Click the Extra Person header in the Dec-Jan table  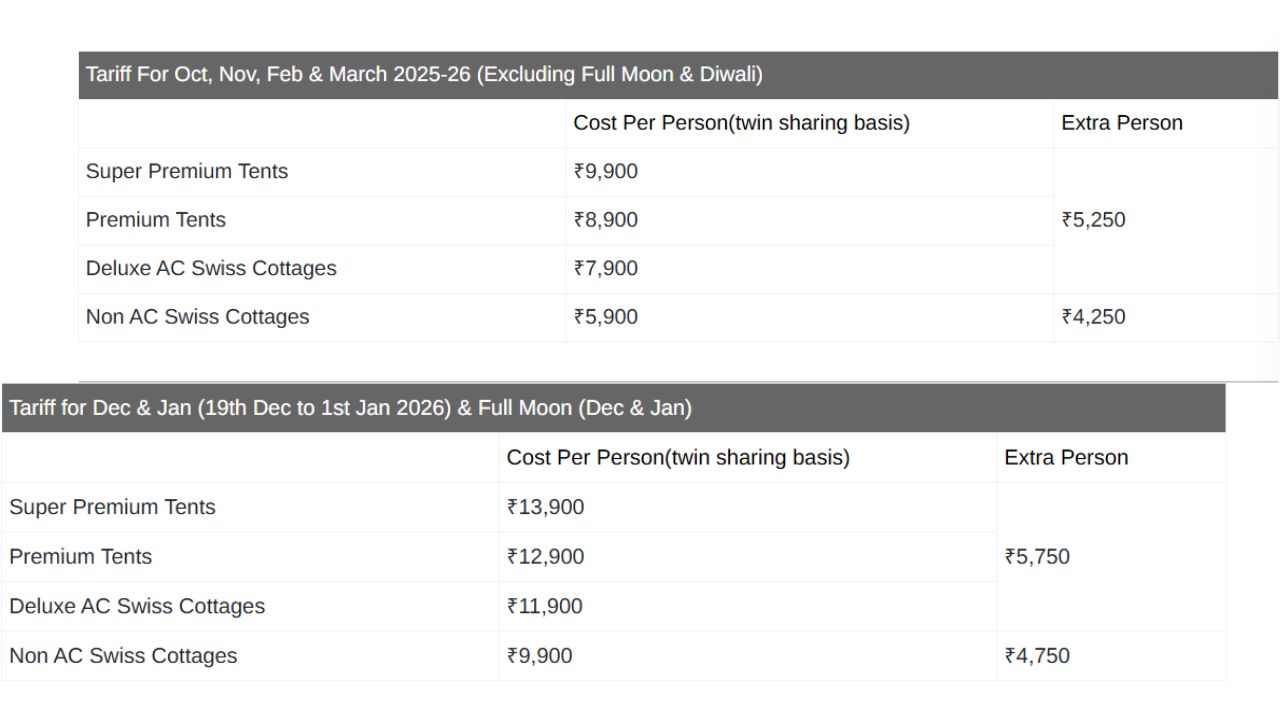pos(1066,458)
